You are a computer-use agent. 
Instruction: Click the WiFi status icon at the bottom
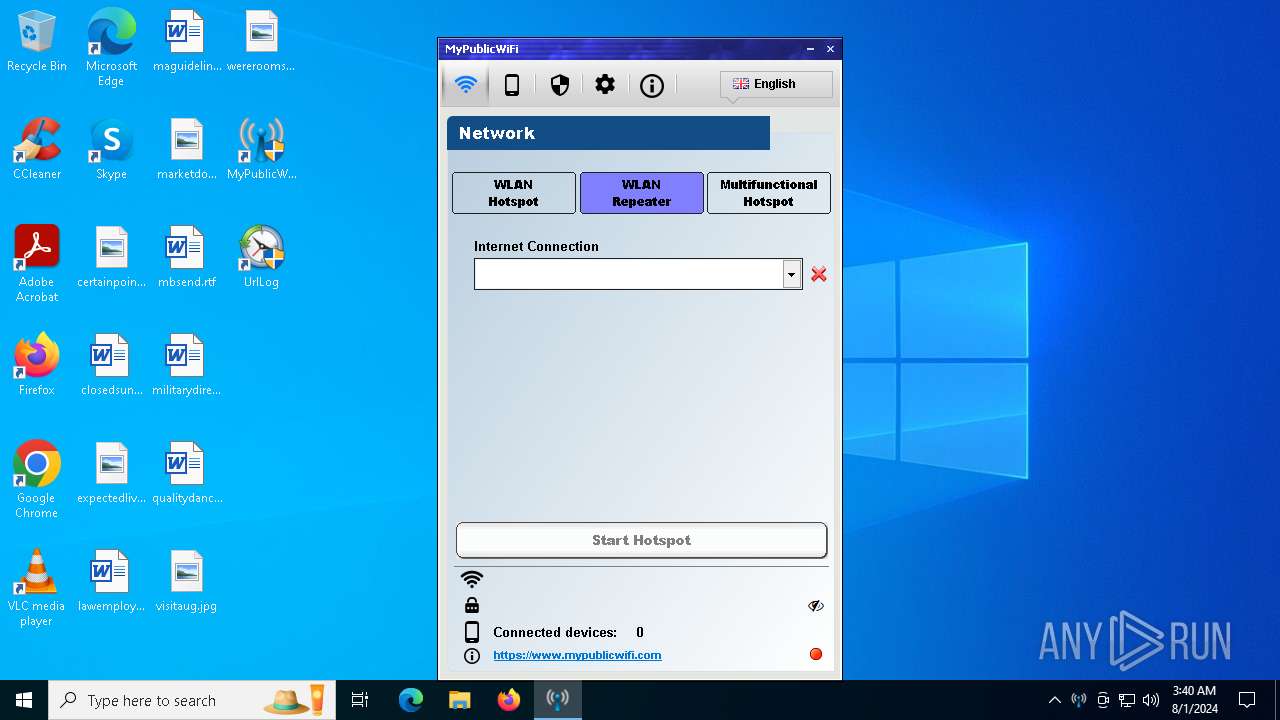coord(472,579)
